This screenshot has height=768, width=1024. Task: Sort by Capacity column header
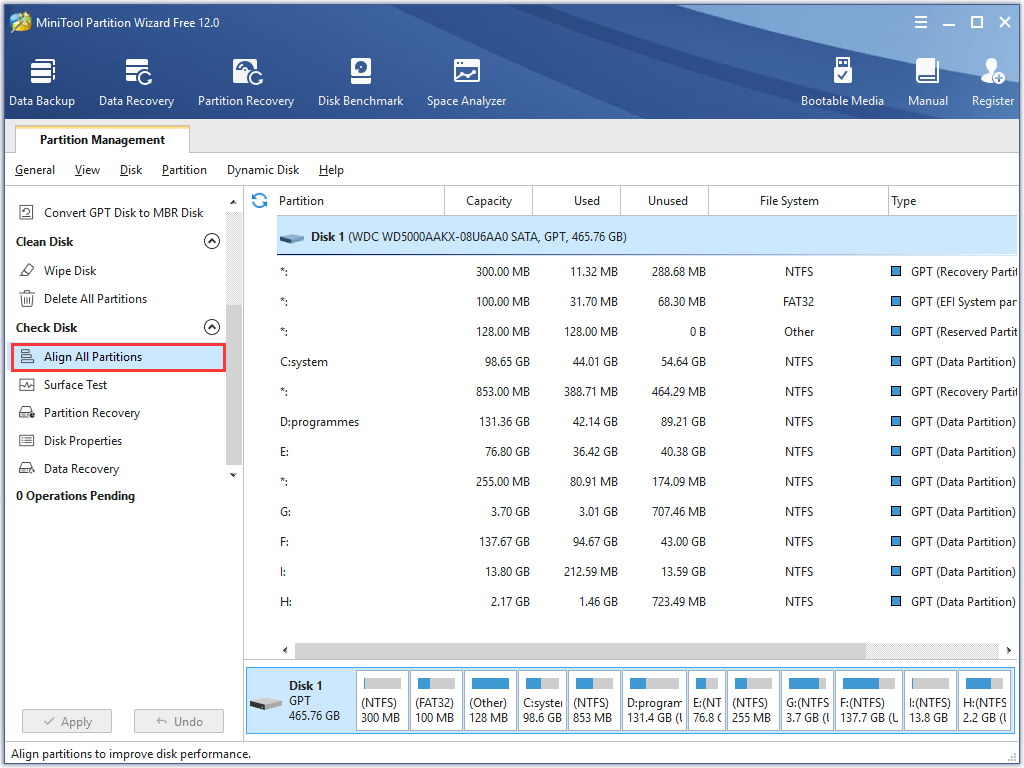click(488, 200)
